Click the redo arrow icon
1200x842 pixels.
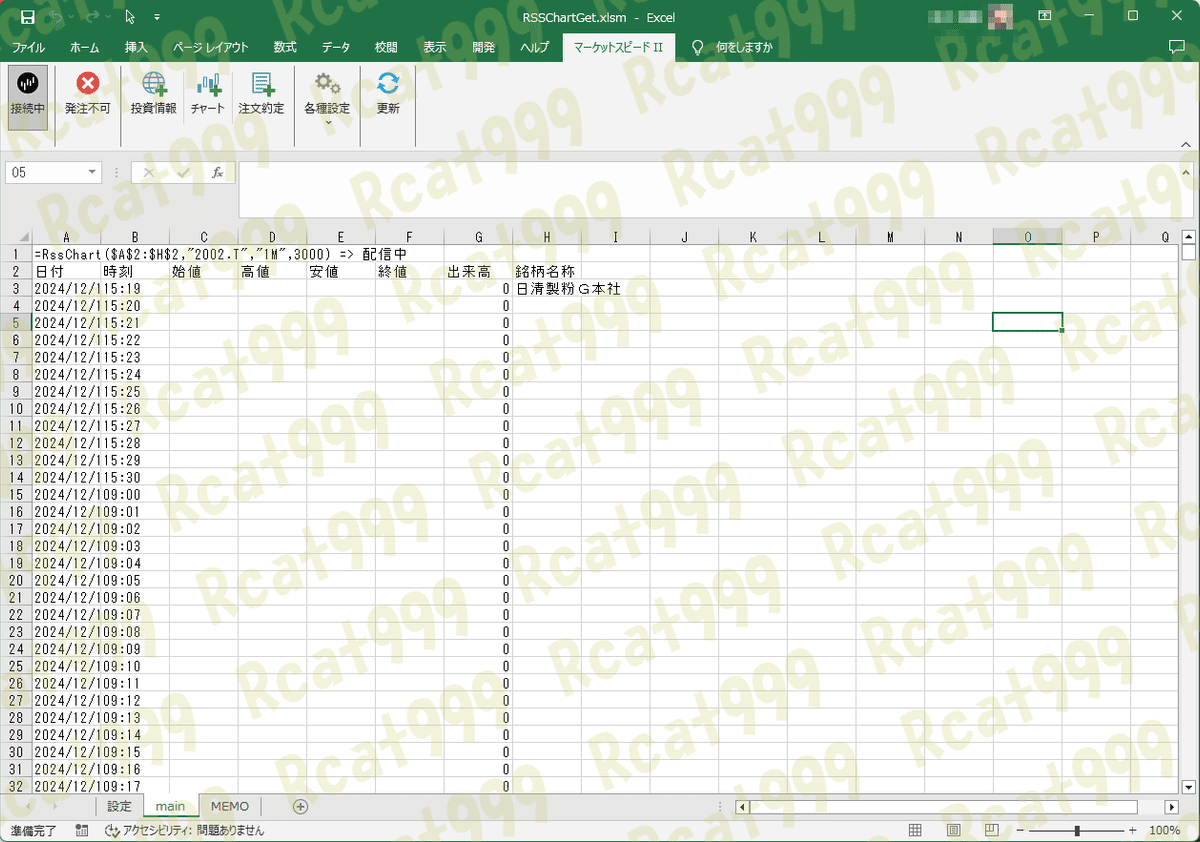tap(92, 17)
